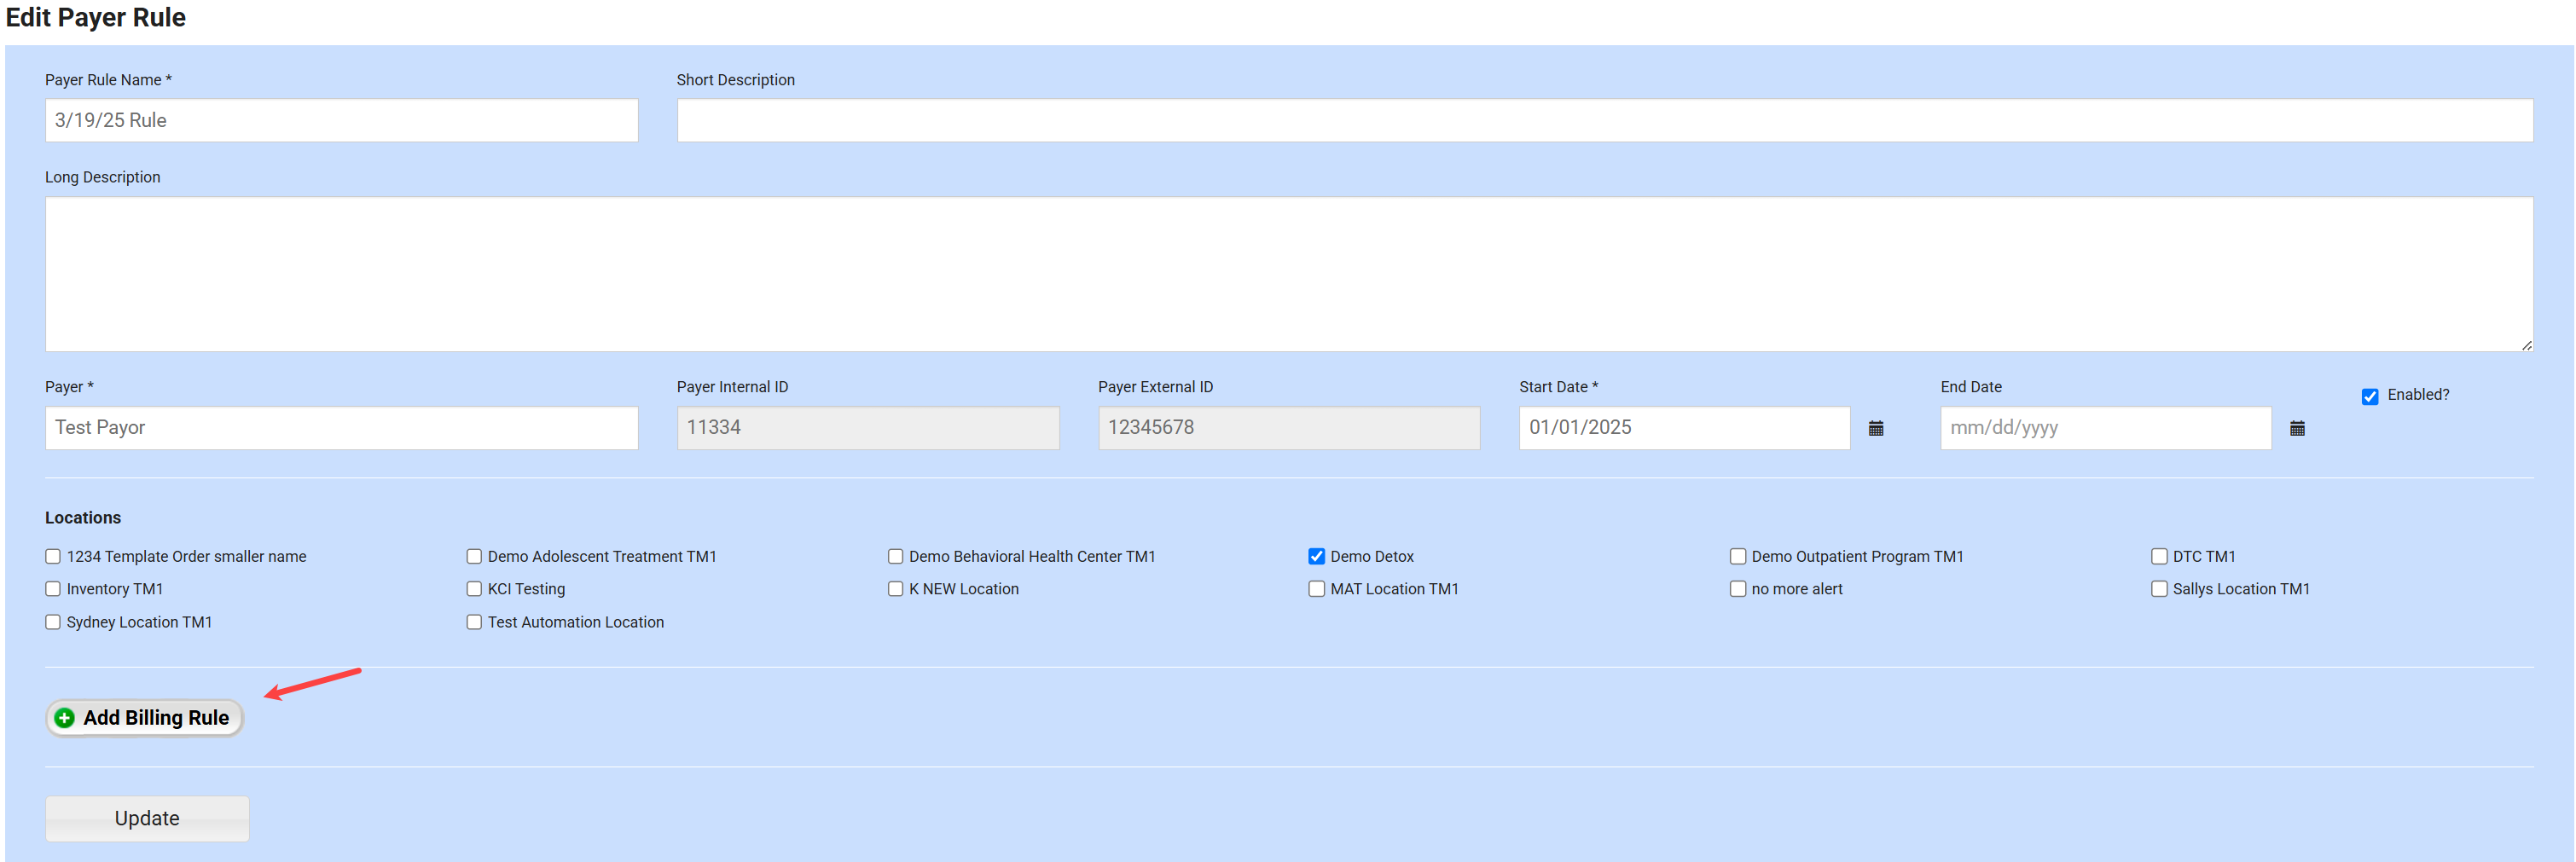Enable the Inventory TM1 location
Viewport: 2576px width, 862px height.
(x=52, y=589)
